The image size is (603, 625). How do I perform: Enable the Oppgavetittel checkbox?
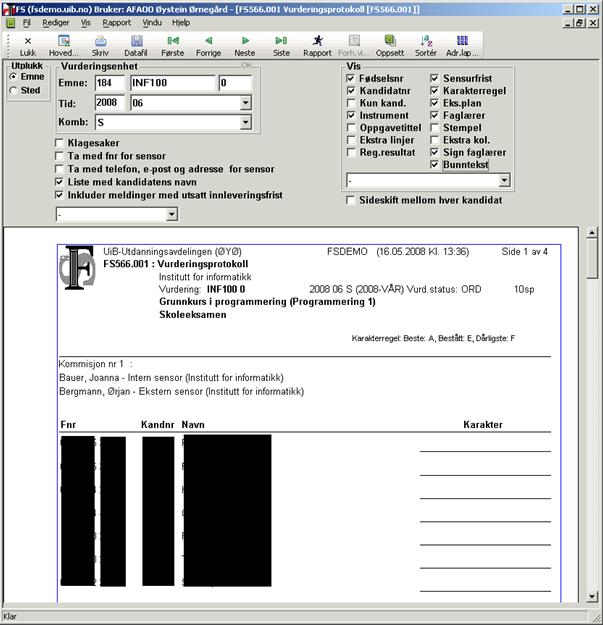click(351, 128)
